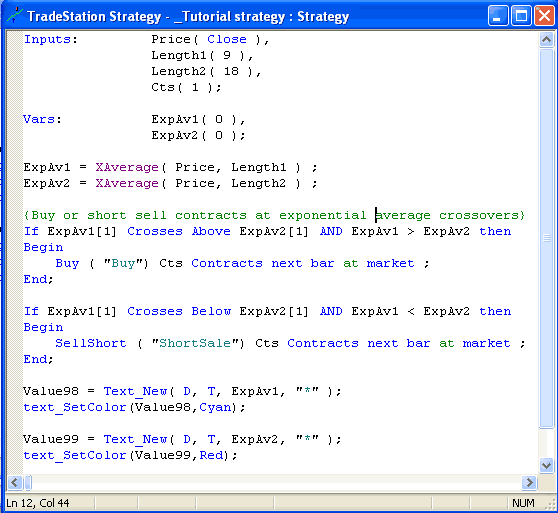
Task: Click the vertical scrollbar up arrow
Action: pyautogui.click(x=547, y=39)
